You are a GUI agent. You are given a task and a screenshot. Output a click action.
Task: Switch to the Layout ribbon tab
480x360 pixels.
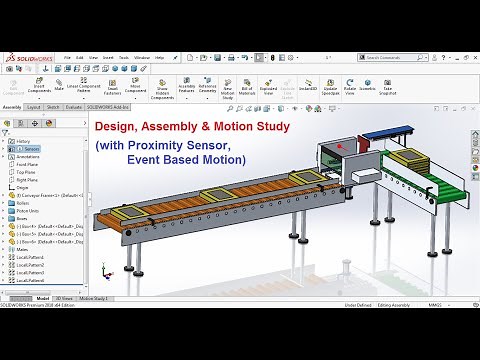pos(33,107)
